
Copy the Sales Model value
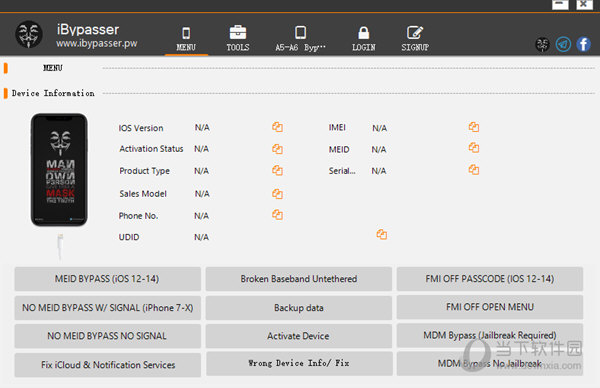coord(277,194)
